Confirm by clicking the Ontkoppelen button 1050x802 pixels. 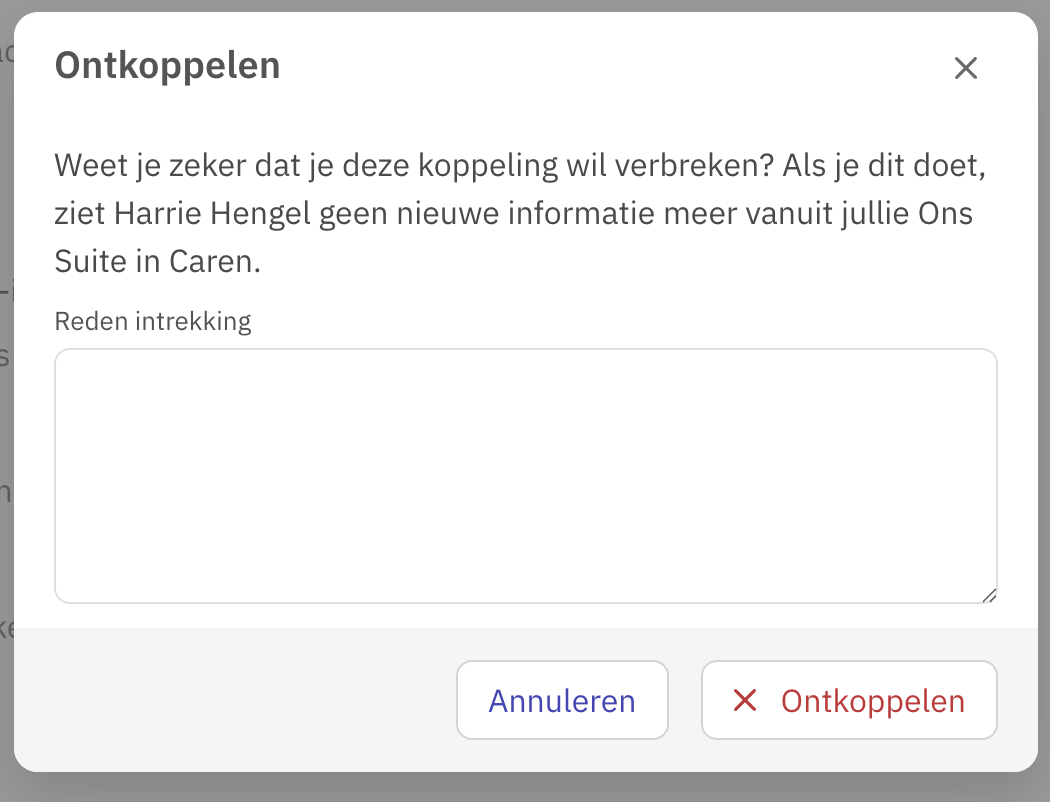pyautogui.click(x=848, y=700)
